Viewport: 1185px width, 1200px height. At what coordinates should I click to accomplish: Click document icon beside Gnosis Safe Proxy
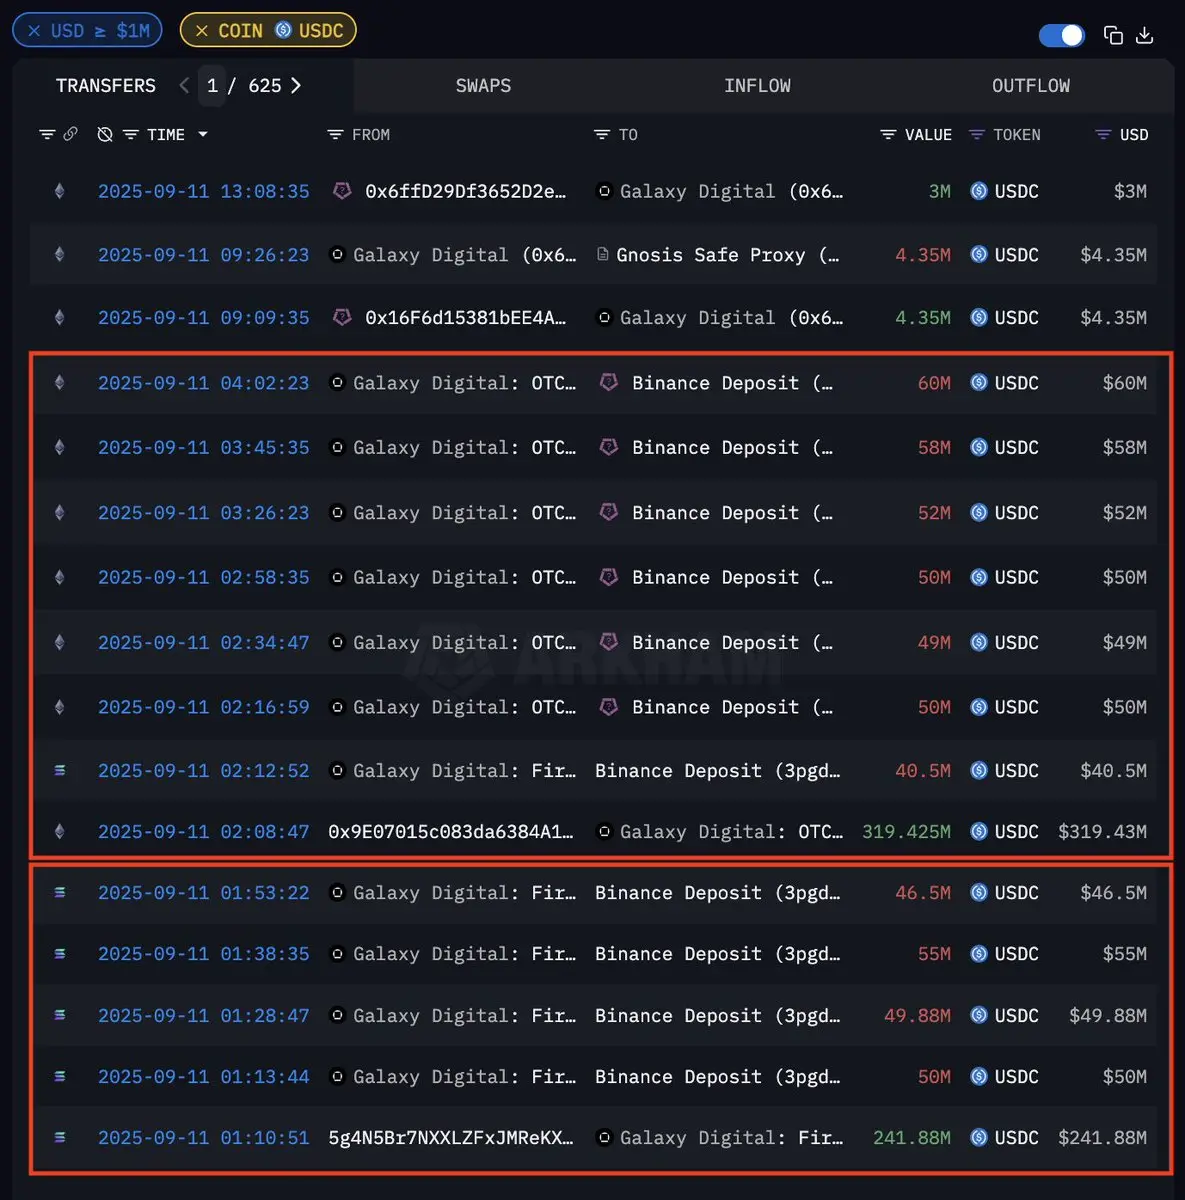coord(602,254)
